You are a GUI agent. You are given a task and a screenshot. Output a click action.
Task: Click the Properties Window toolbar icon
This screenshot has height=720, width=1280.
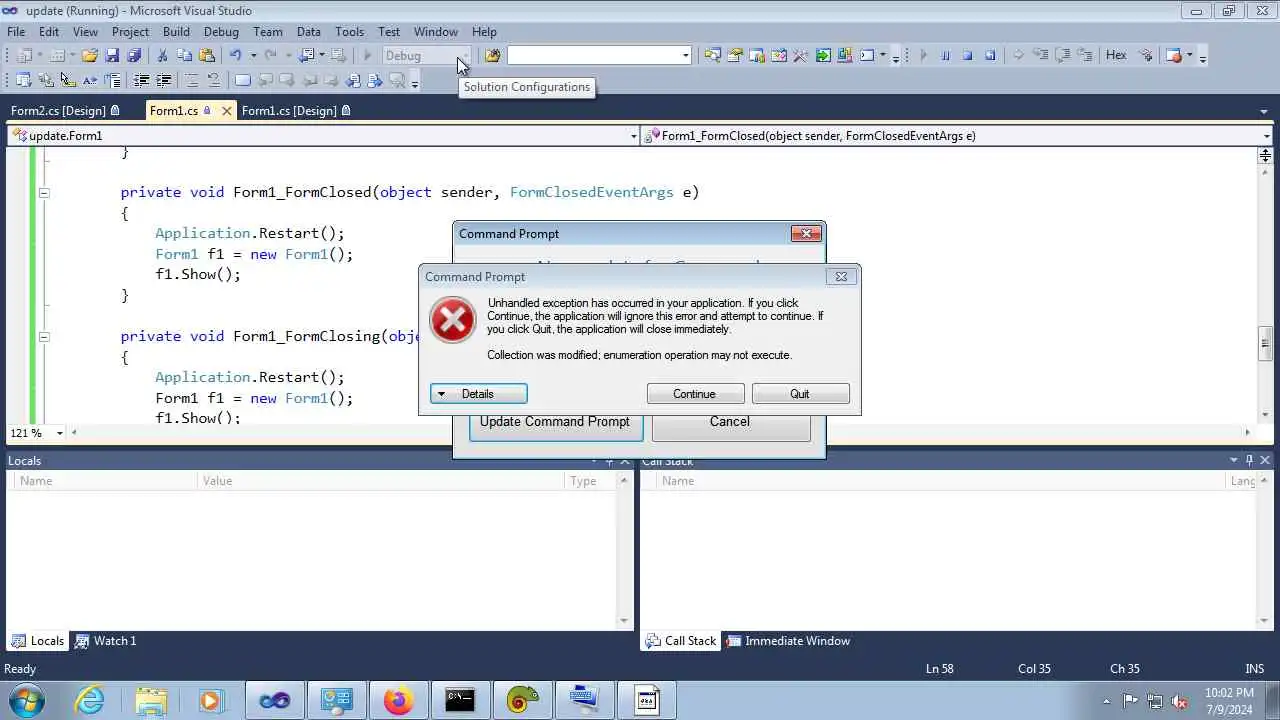pos(735,56)
